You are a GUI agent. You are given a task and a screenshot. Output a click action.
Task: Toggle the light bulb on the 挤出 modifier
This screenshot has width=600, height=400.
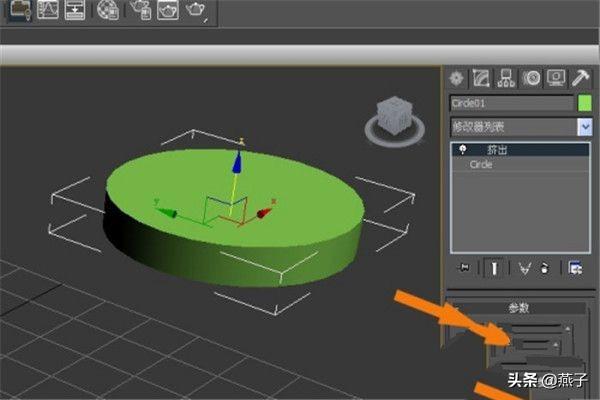pos(463,150)
